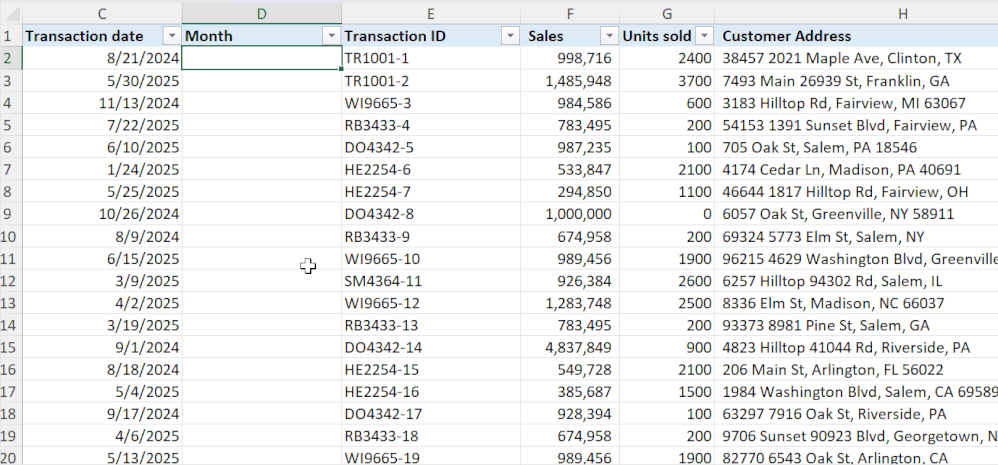The image size is (998, 465).
Task: Click transaction ID WI9665-12
Action: [431, 303]
